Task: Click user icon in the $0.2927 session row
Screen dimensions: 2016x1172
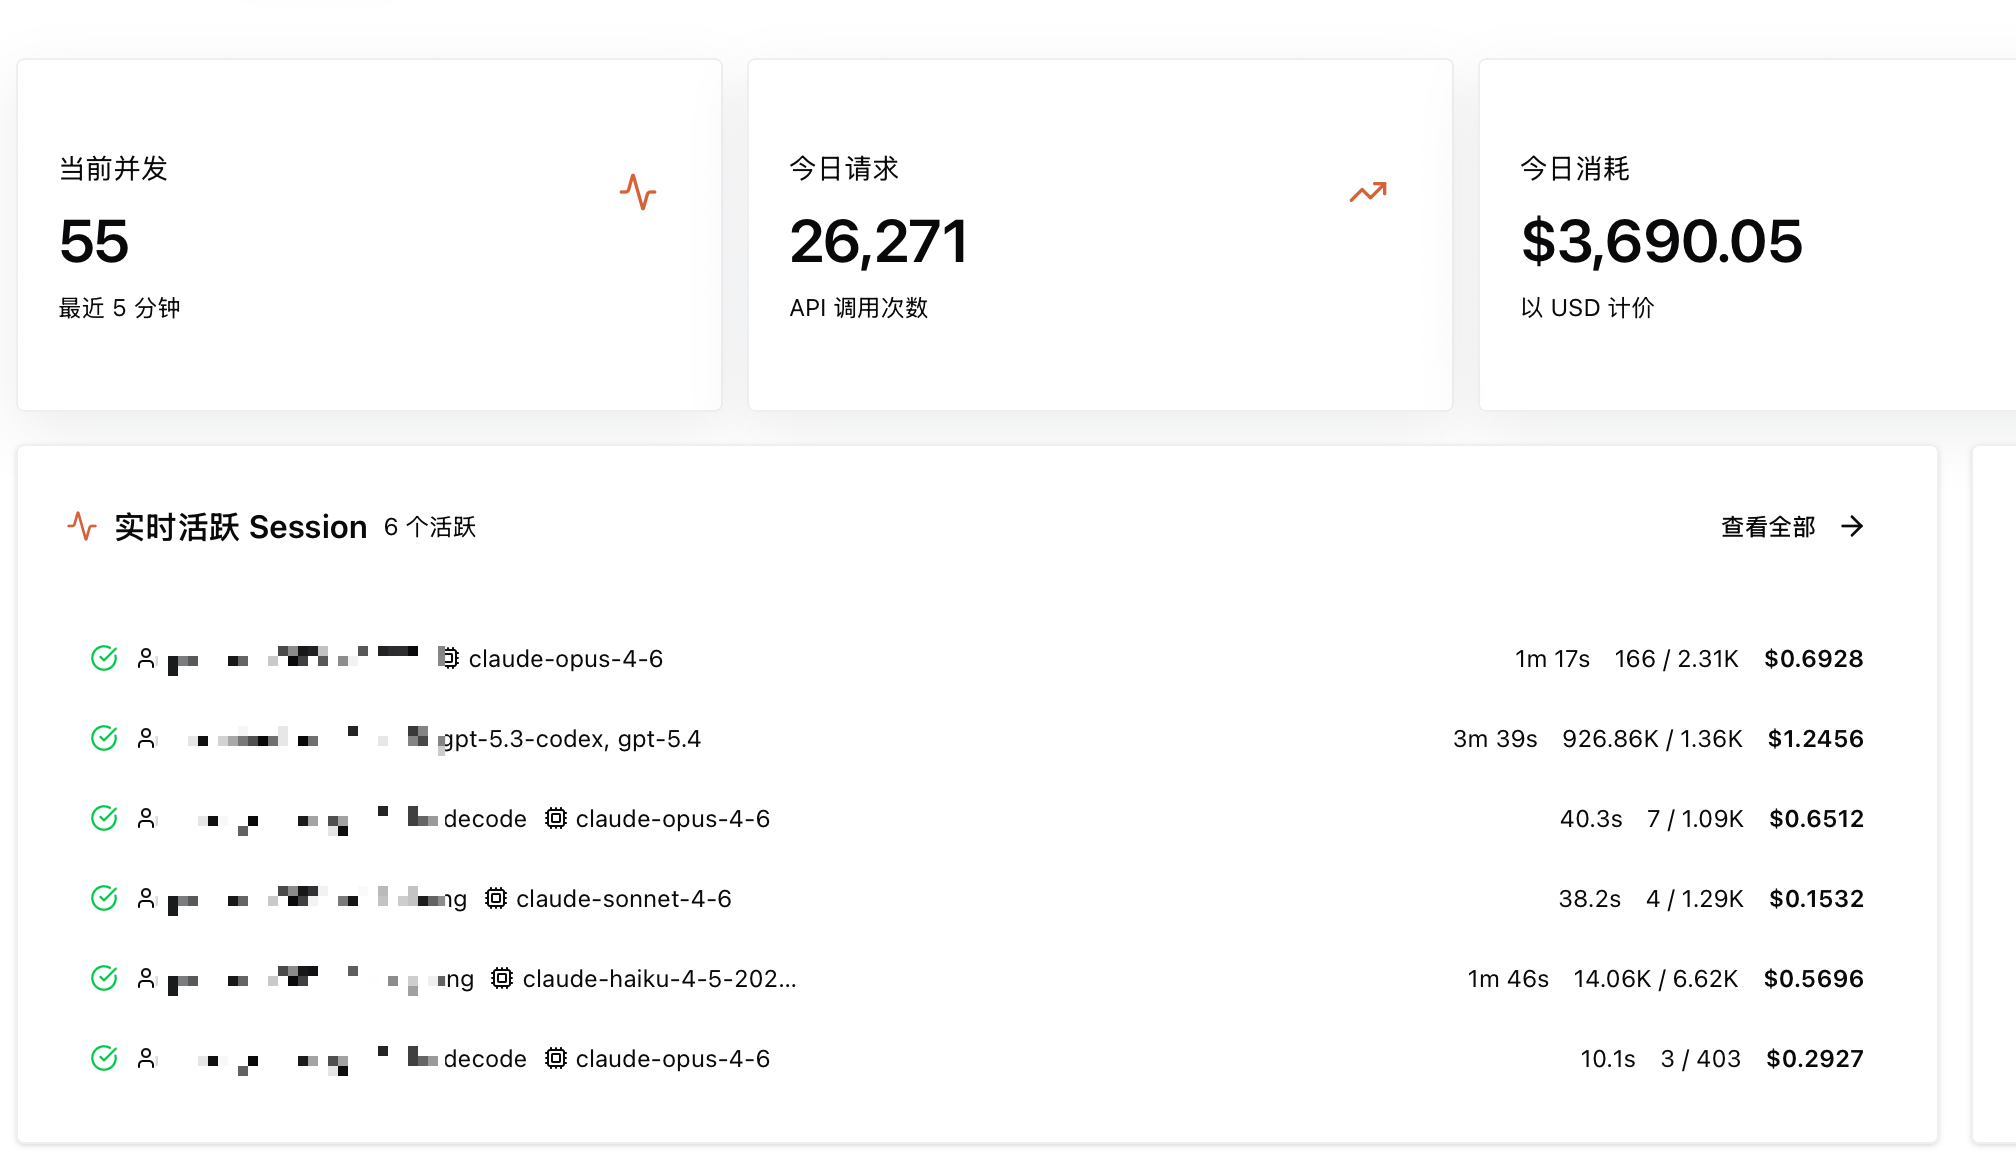Action: [x=146, y=1058]
